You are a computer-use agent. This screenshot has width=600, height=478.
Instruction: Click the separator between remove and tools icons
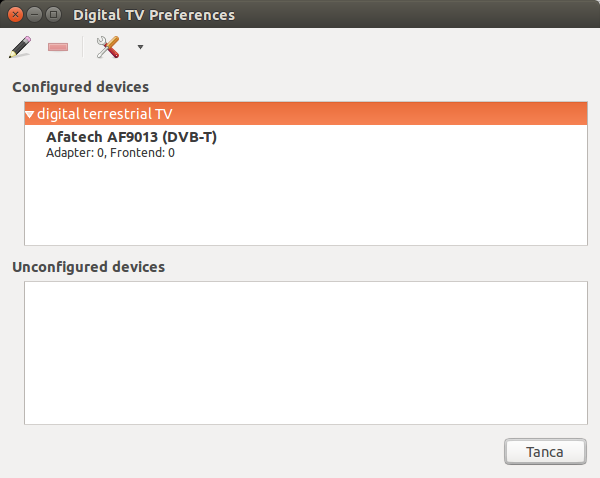pos(83,47)
